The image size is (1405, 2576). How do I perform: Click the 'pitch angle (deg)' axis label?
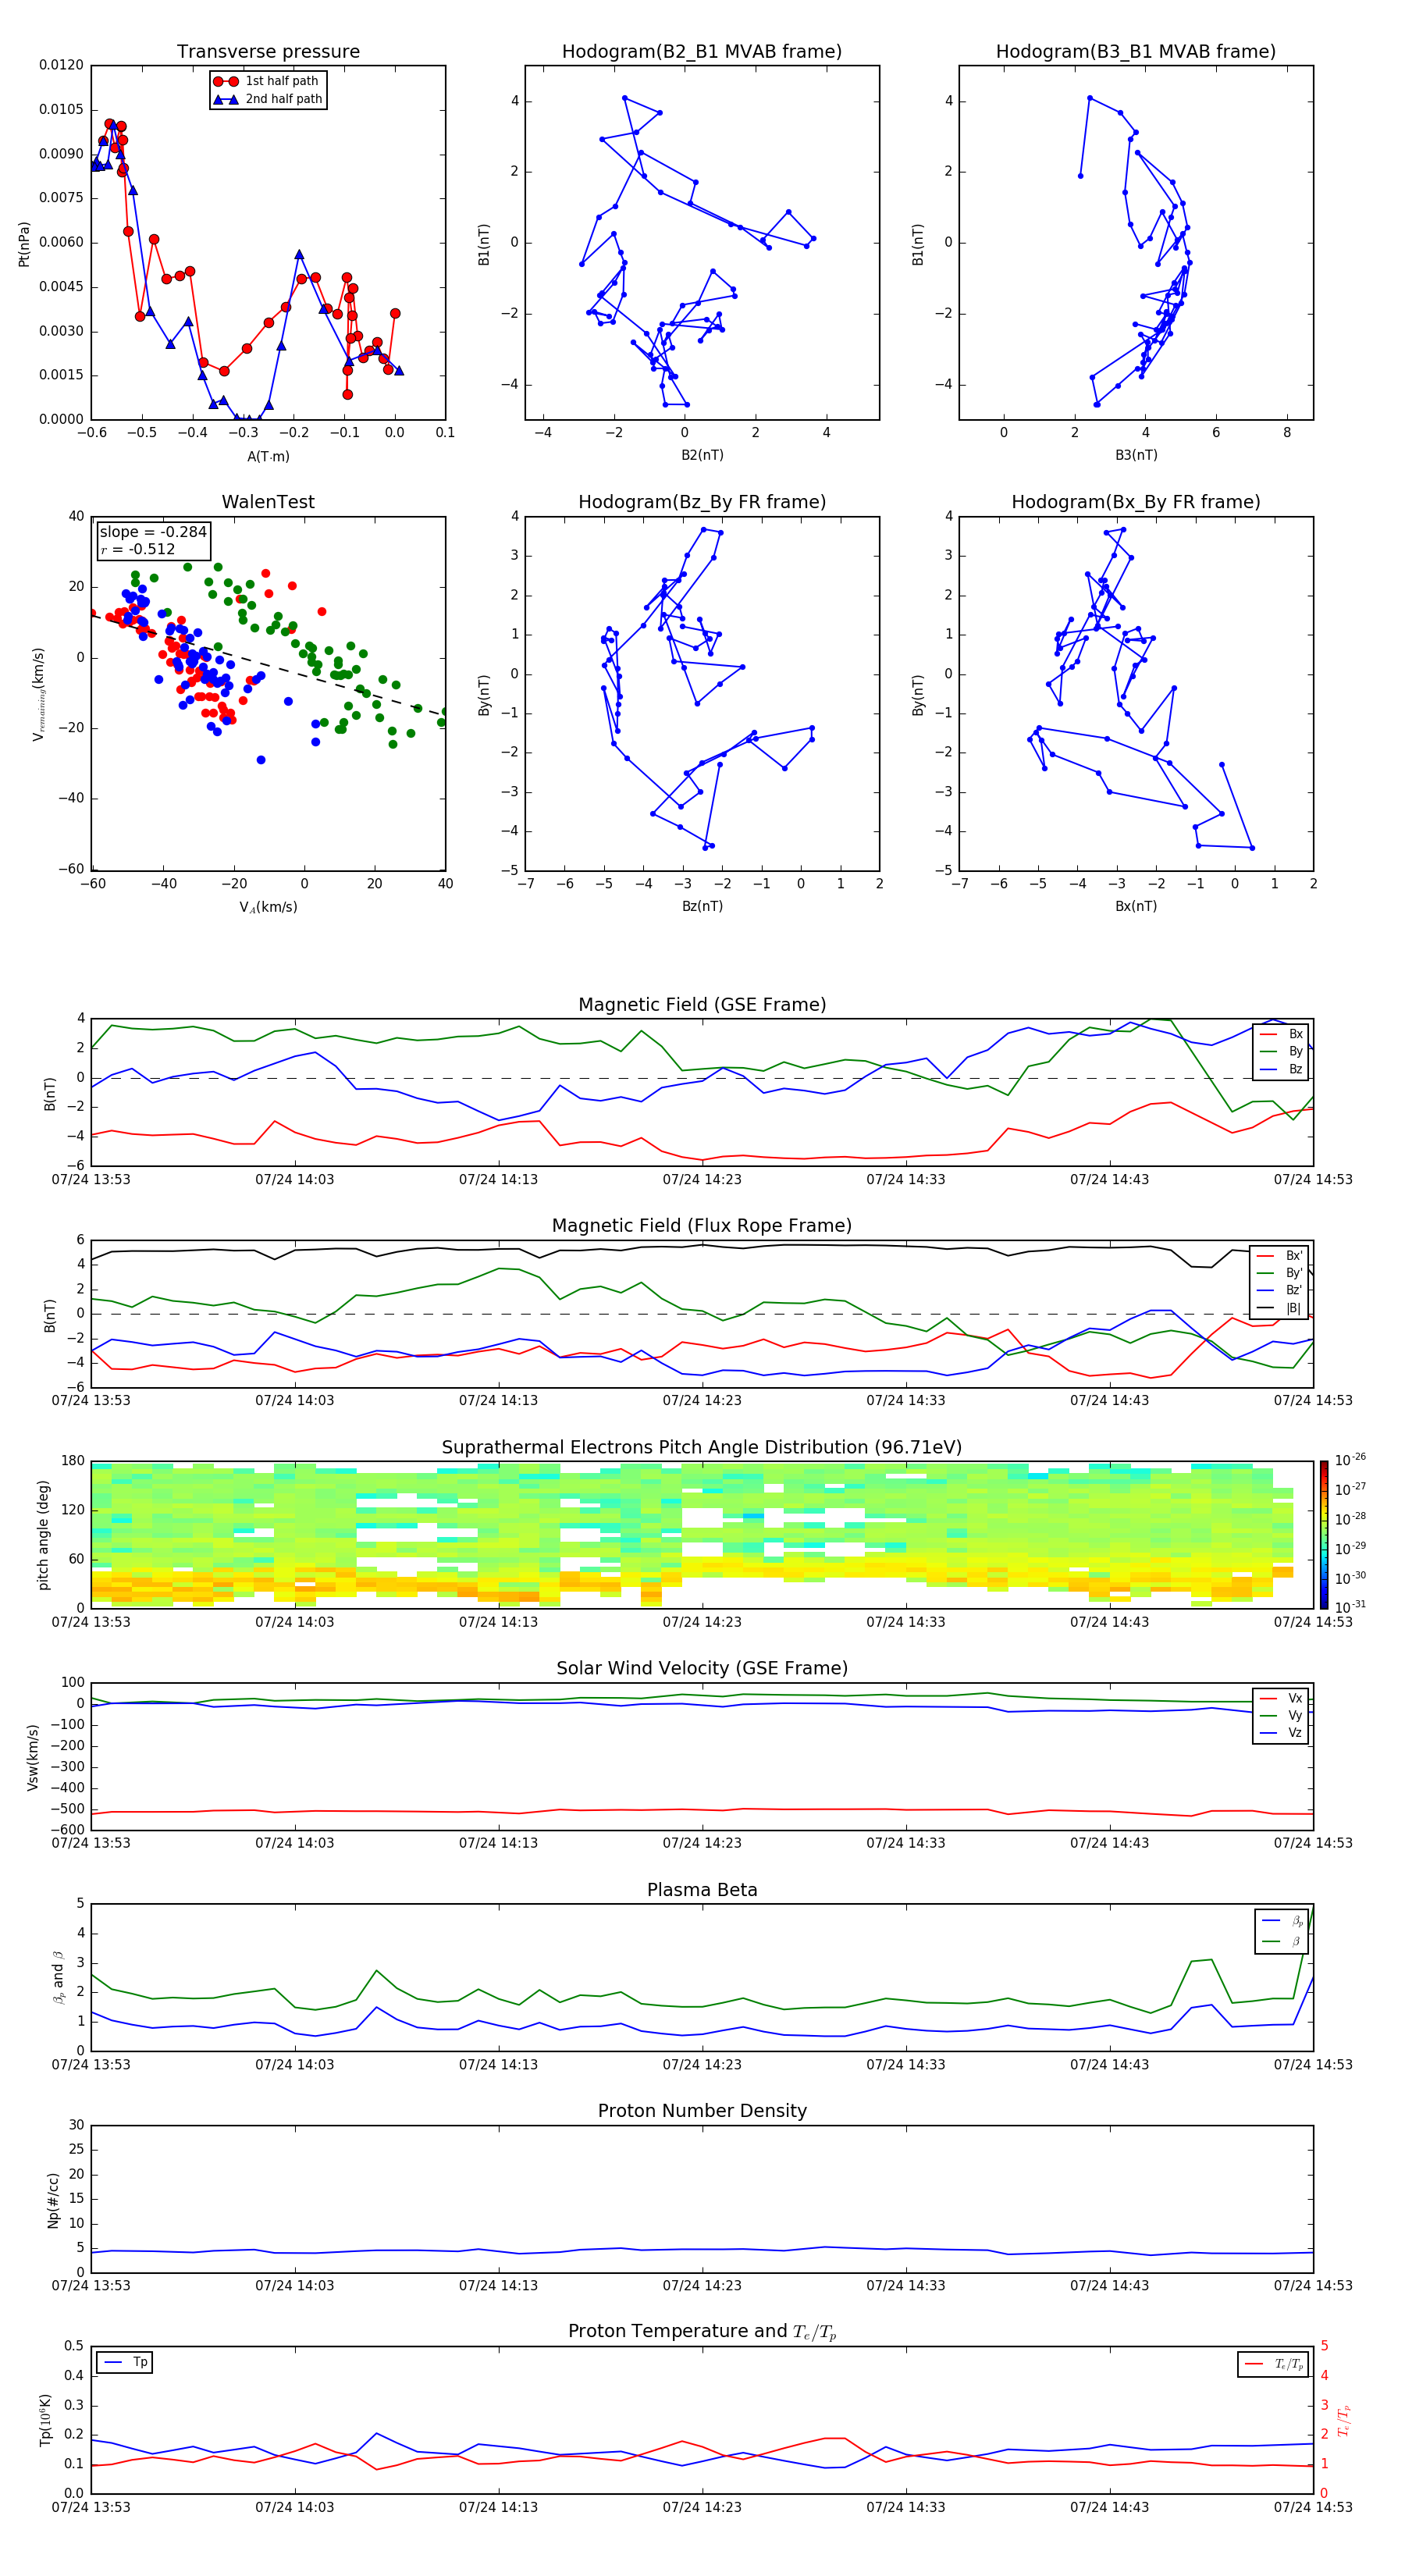(43, 1535)
